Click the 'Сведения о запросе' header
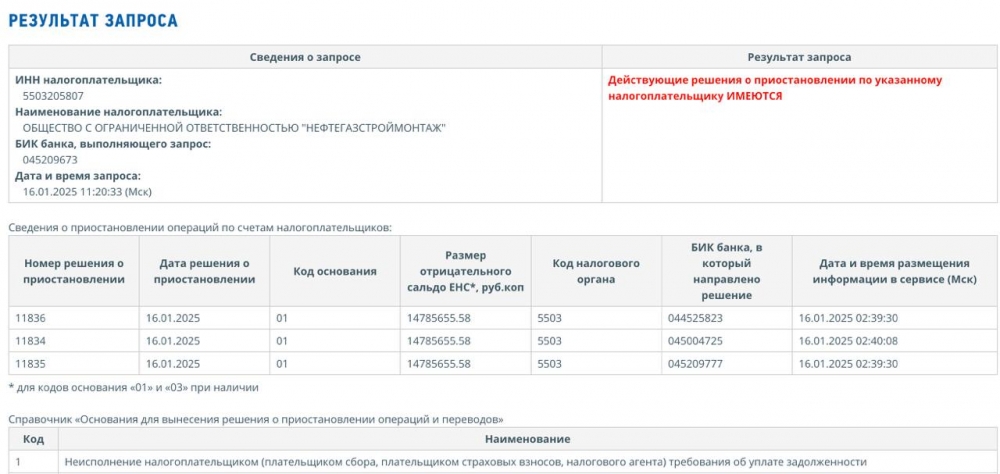The image size is (1000, 474). 305,57
